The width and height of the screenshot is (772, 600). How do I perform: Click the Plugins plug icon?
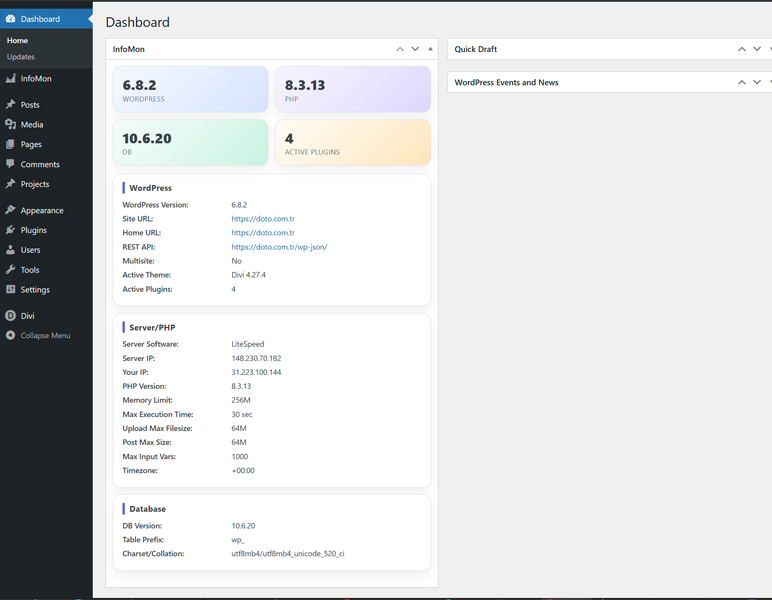click(x=10, y=230)
